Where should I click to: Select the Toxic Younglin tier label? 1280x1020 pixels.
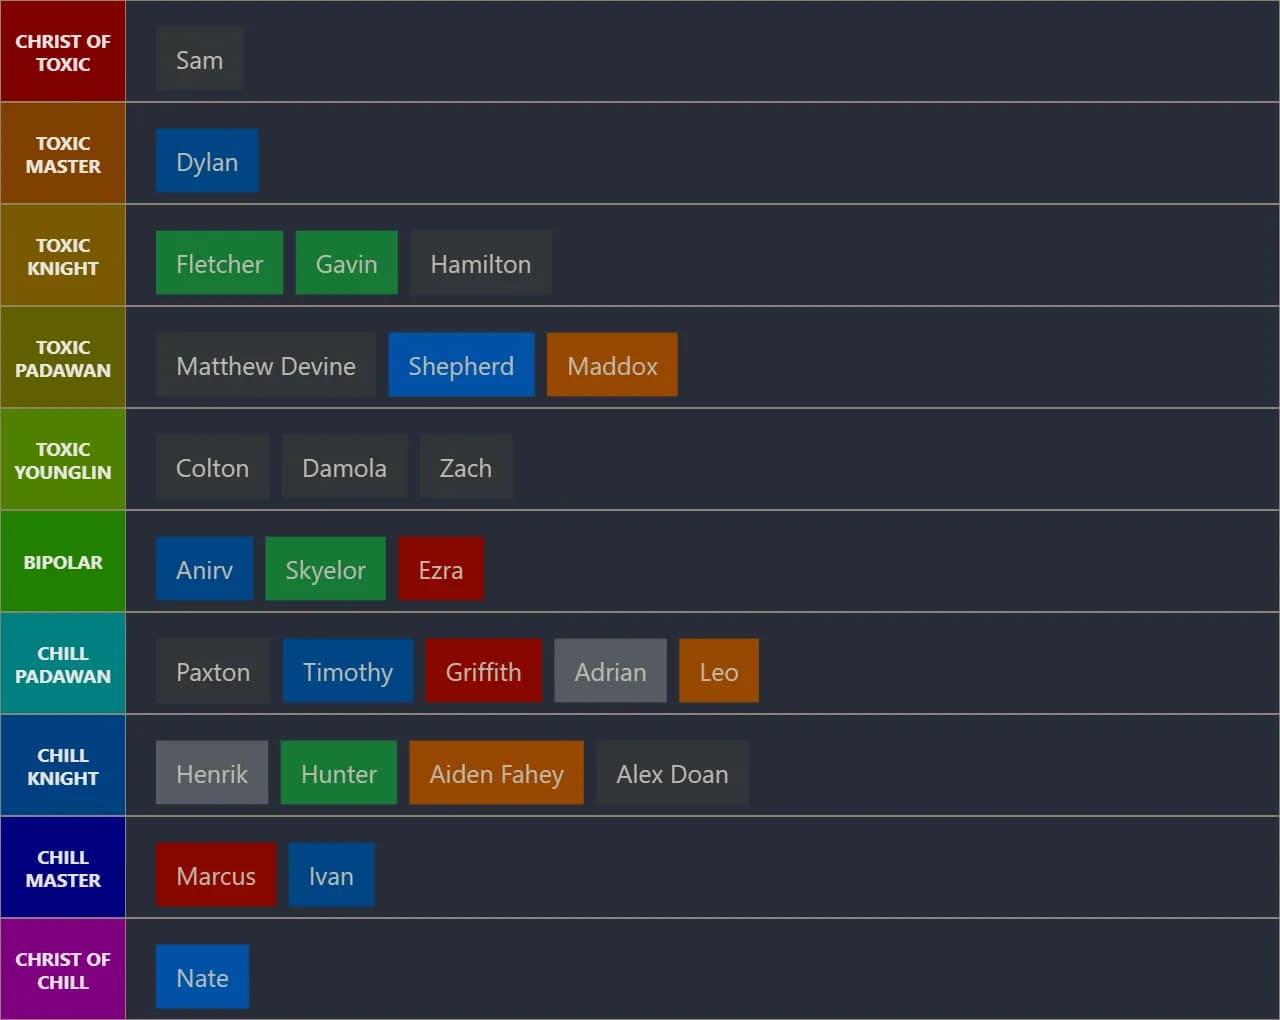[x=63, y=460]
